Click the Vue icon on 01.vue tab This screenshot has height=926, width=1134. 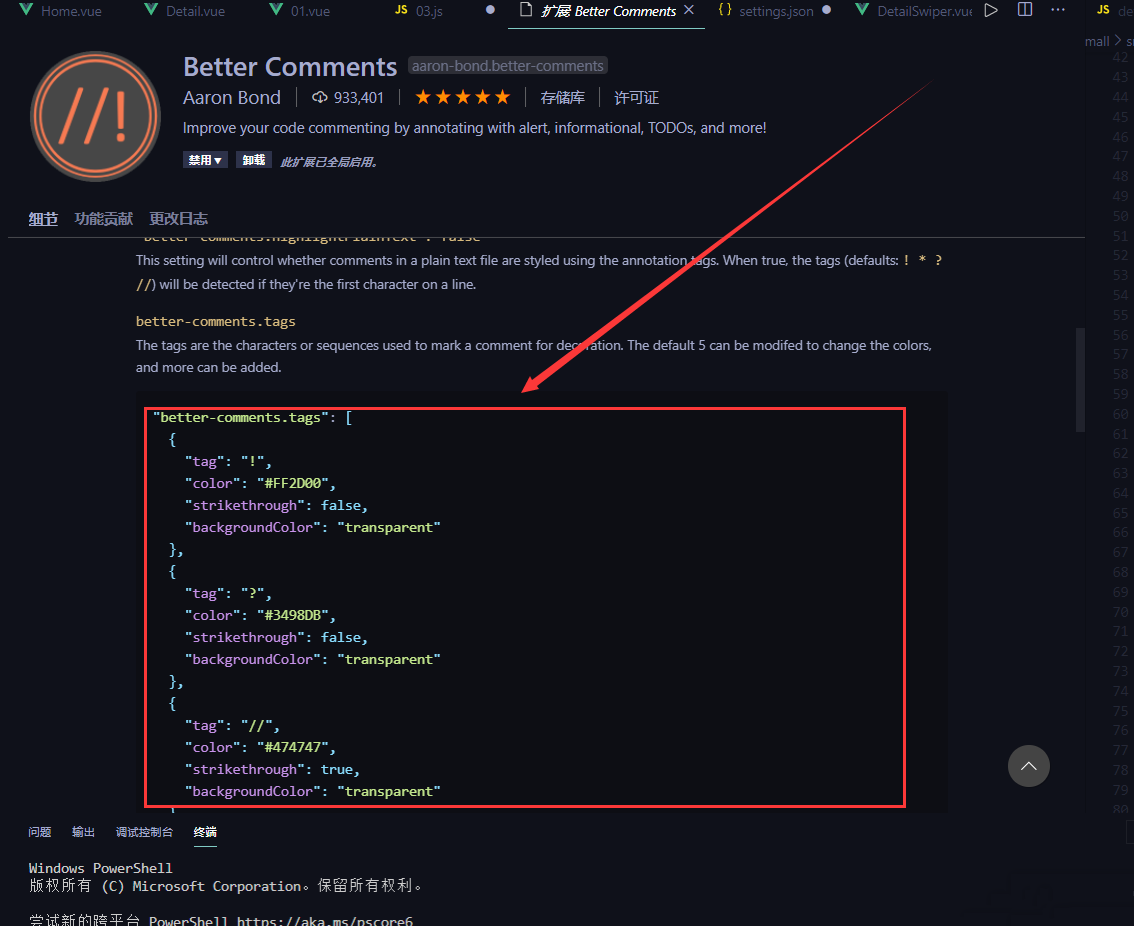tap(276, 10)
